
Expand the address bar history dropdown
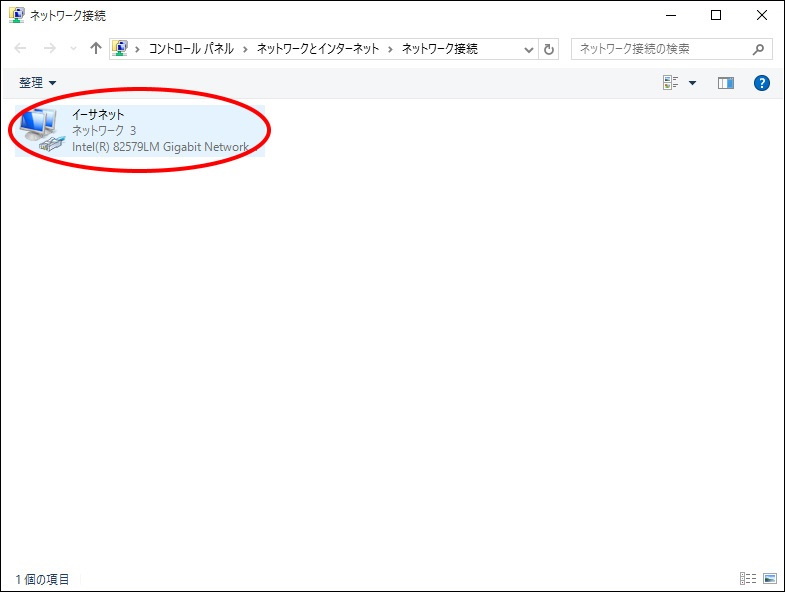point(529,49)
